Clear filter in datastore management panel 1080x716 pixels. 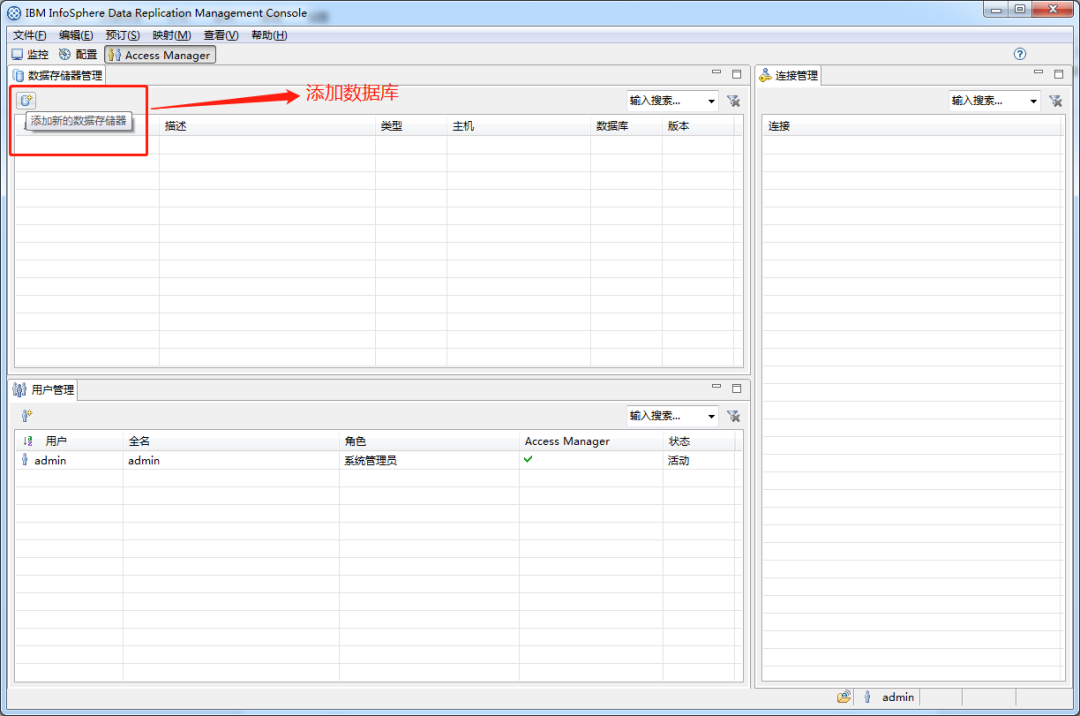pyautogui.click(x=734, y=101)
